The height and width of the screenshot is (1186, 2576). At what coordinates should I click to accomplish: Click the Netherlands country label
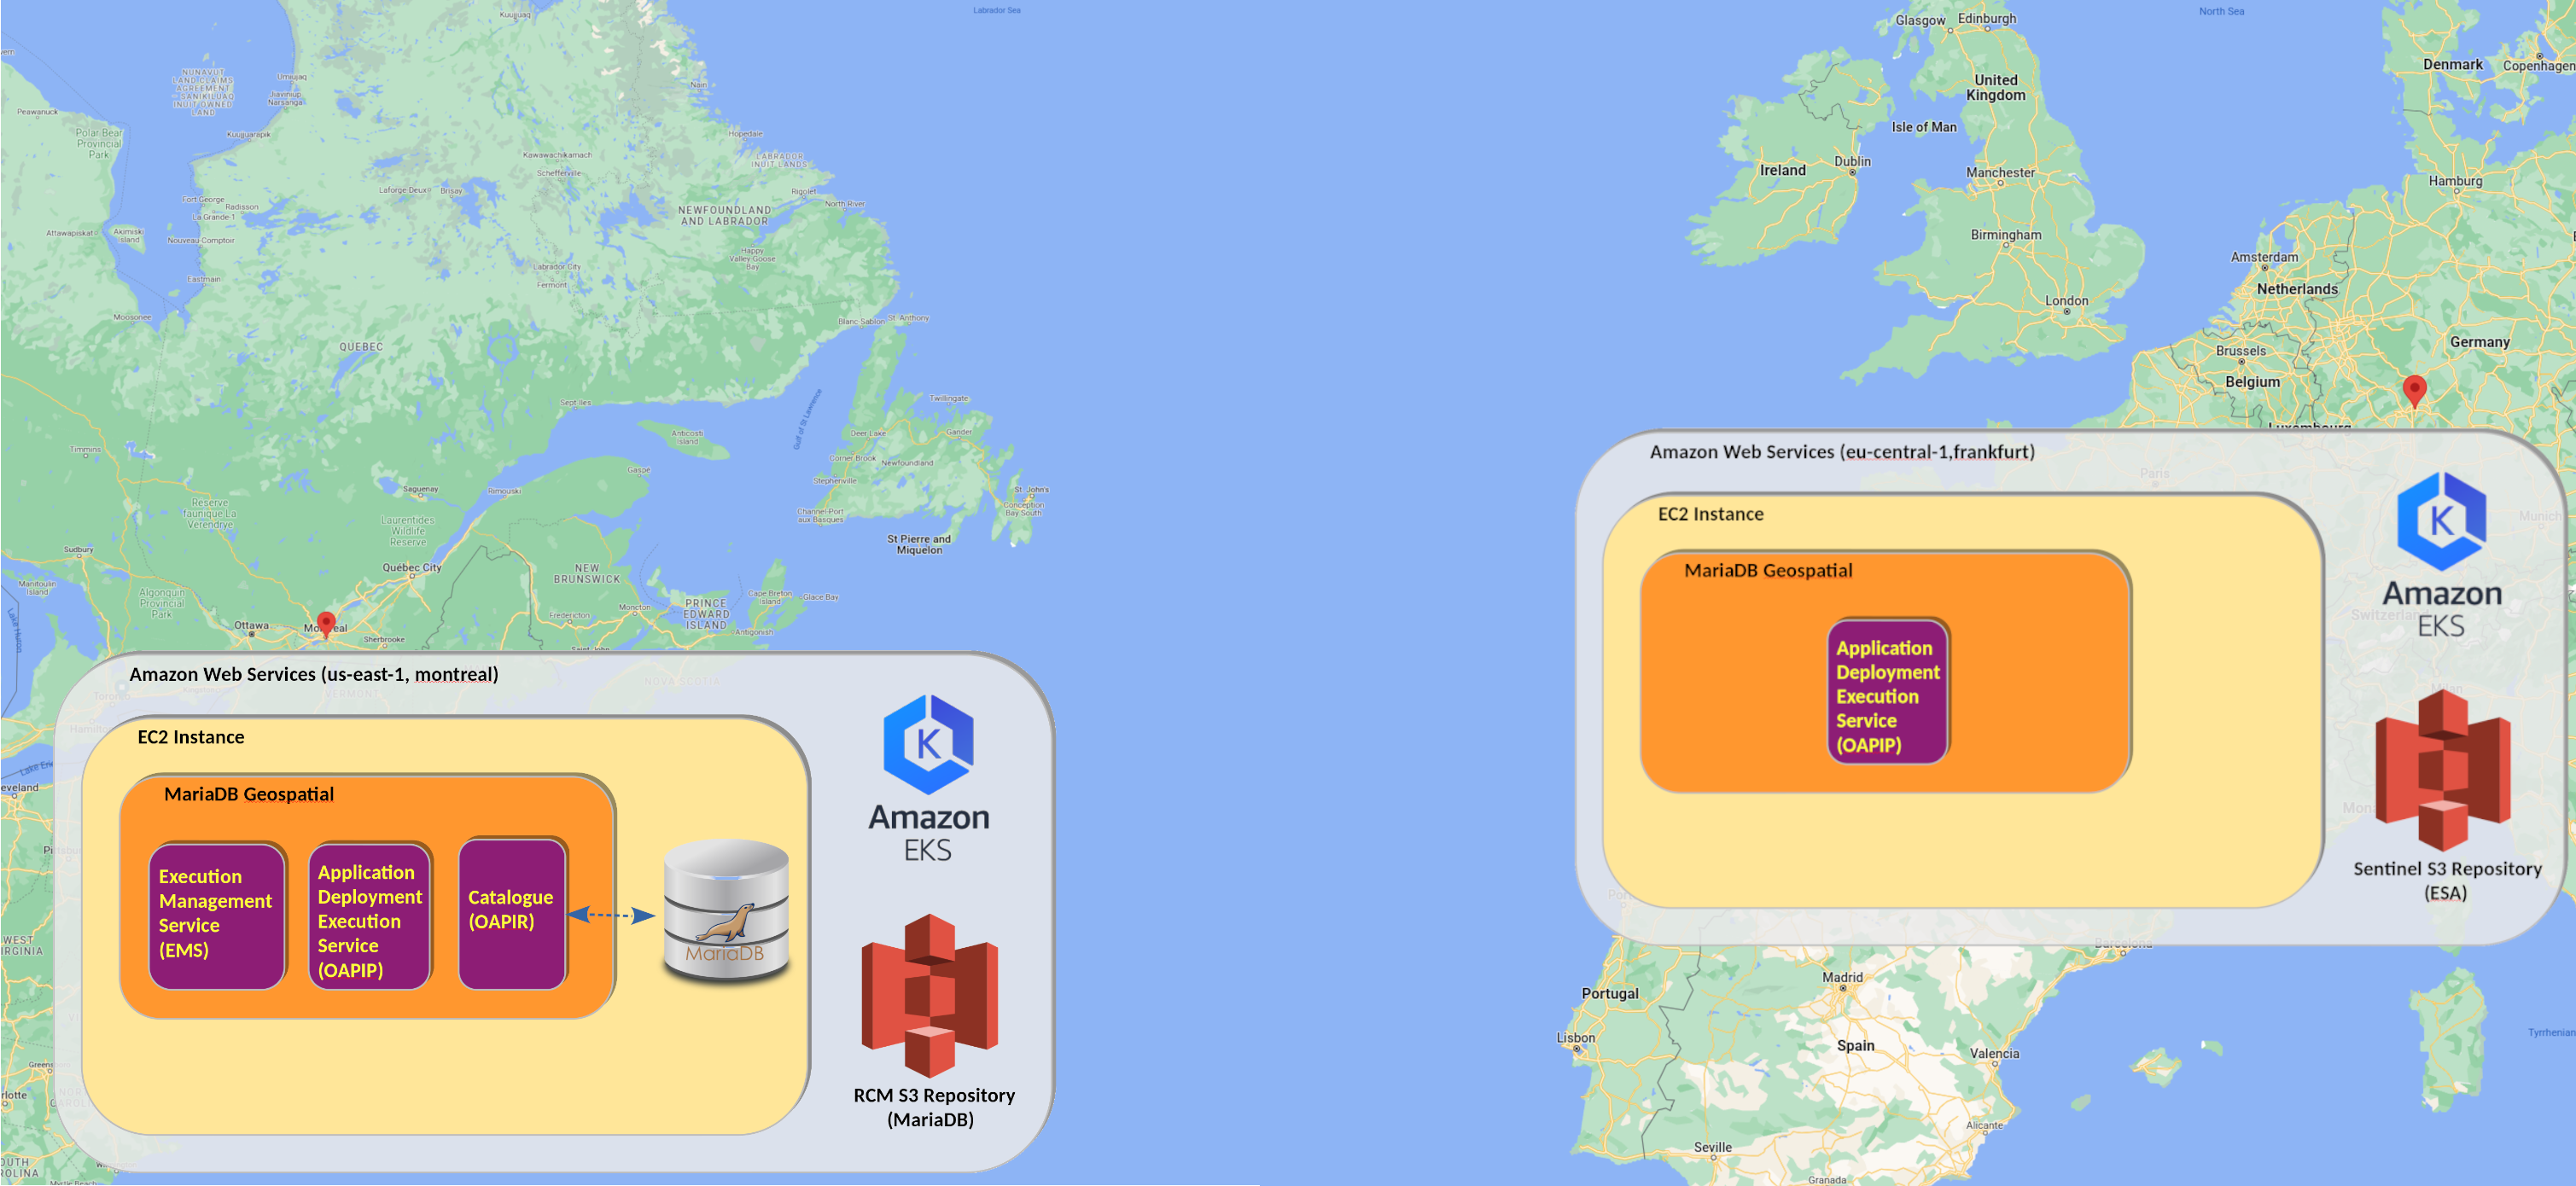[x=2297, y=289]
